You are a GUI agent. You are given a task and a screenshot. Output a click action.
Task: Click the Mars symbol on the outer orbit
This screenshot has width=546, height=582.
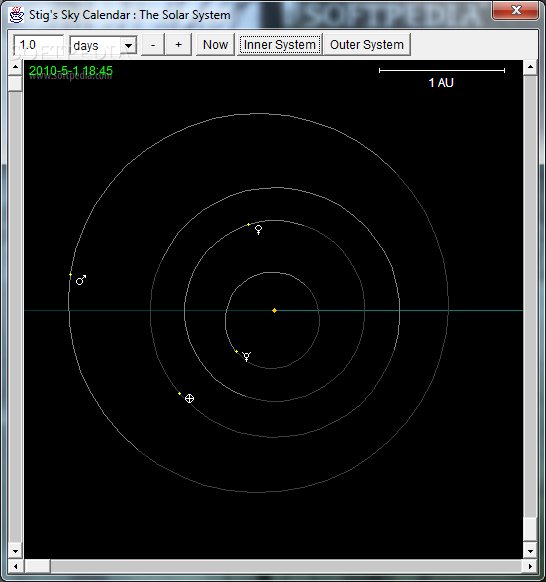pyautogui.click(x=81, y=280)
